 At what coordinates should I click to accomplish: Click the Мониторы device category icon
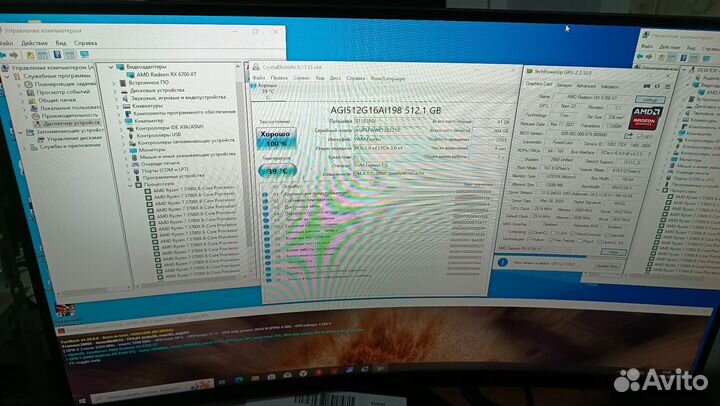[x=133, y=150]
